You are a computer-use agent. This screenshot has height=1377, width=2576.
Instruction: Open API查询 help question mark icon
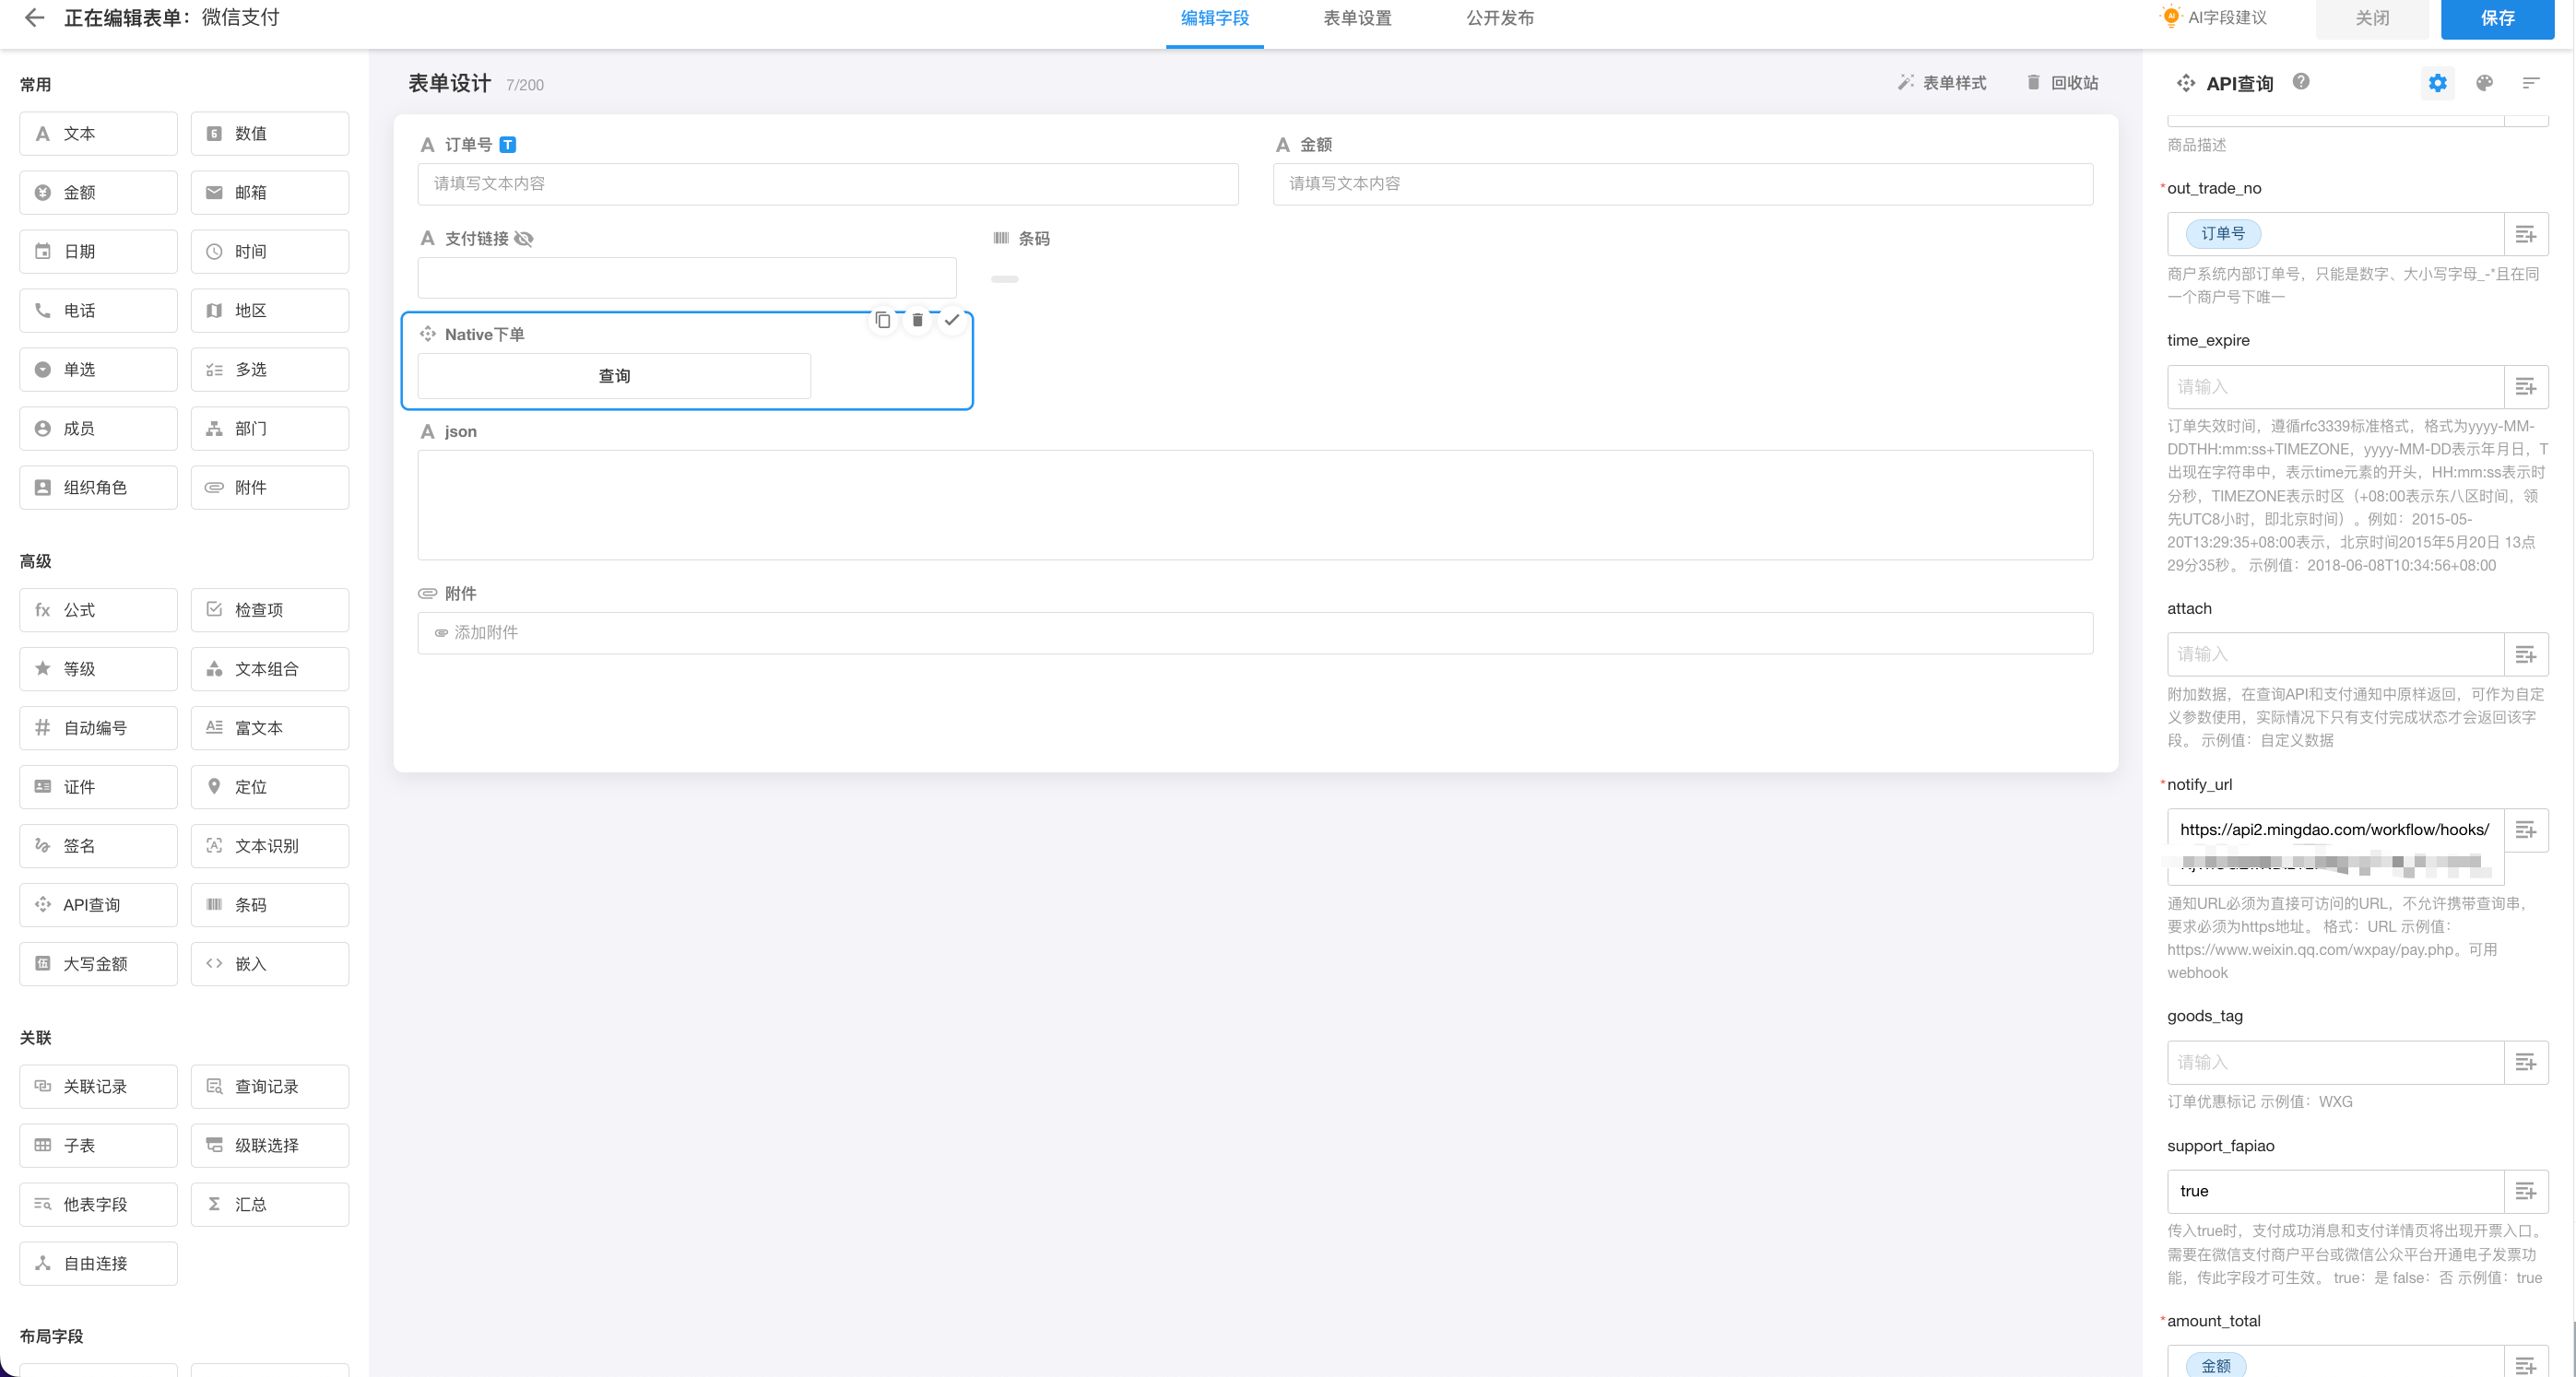pos(2301,82)
